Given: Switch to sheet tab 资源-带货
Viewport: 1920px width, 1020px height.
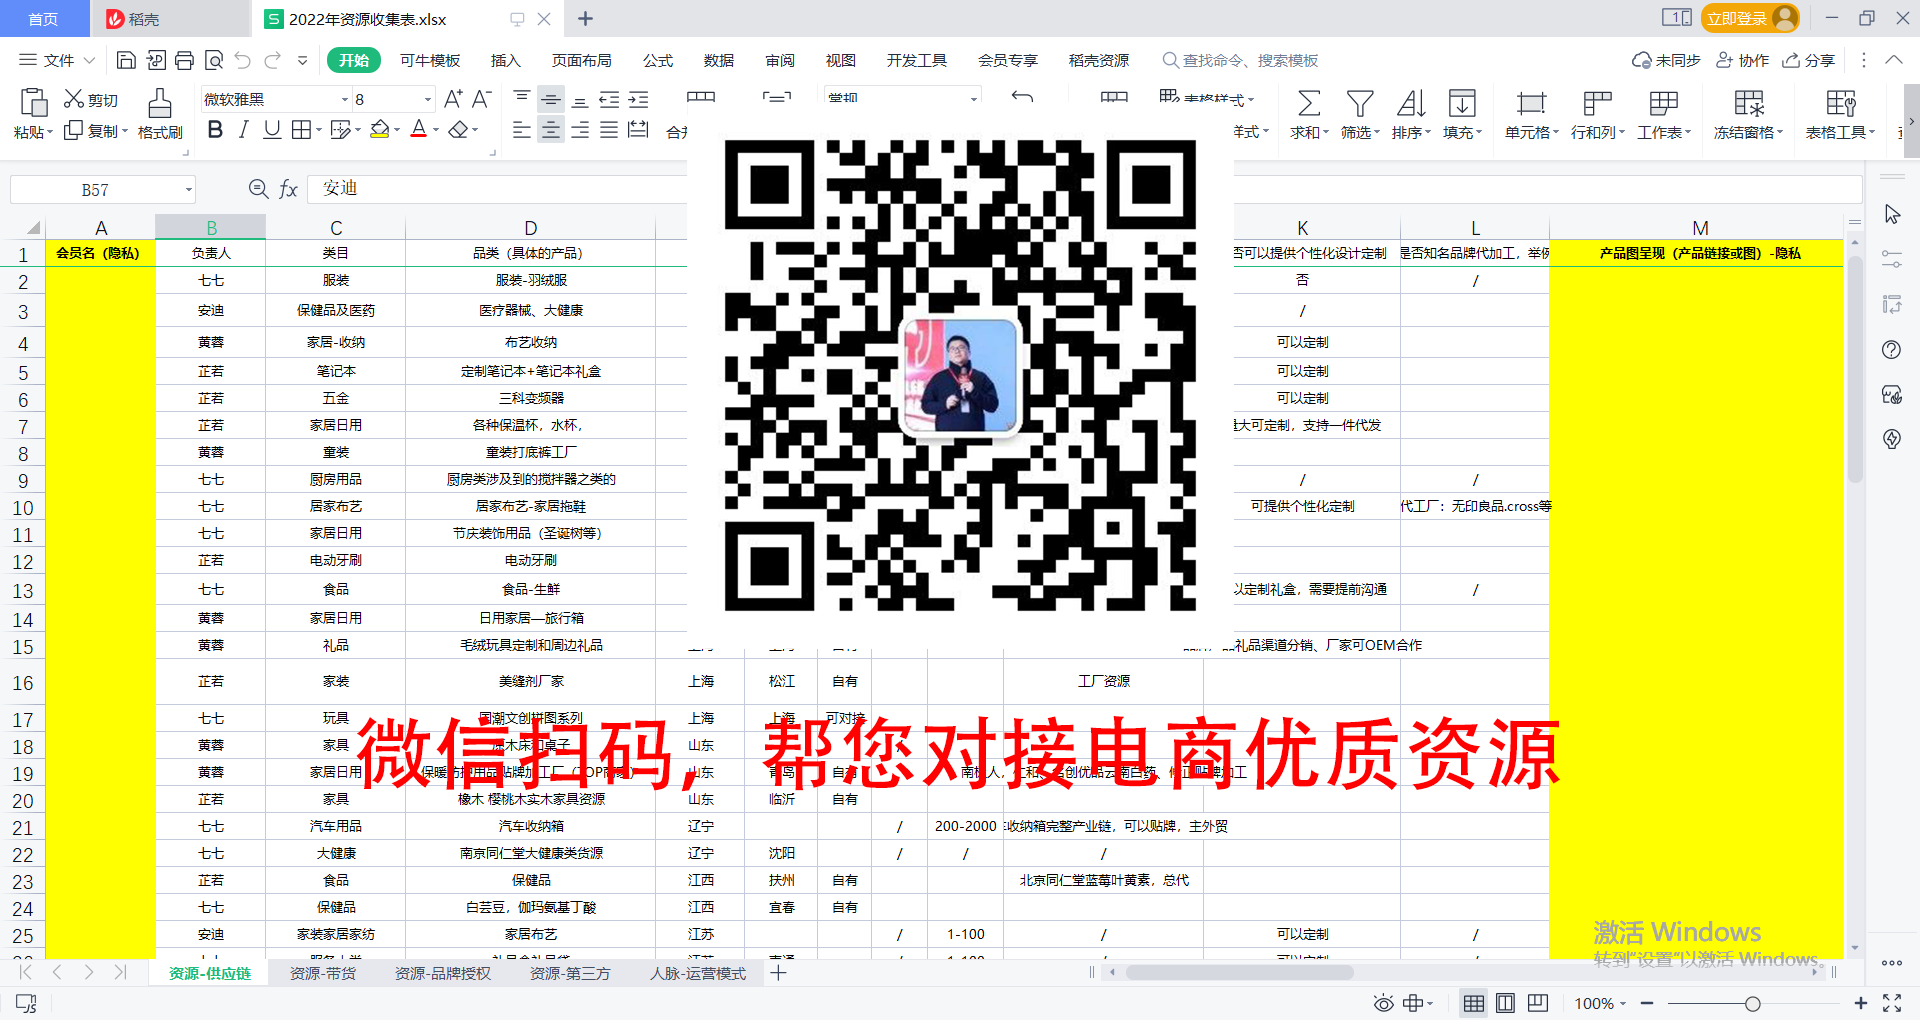Looking at the screenshot, I should [x=322, y=973].
